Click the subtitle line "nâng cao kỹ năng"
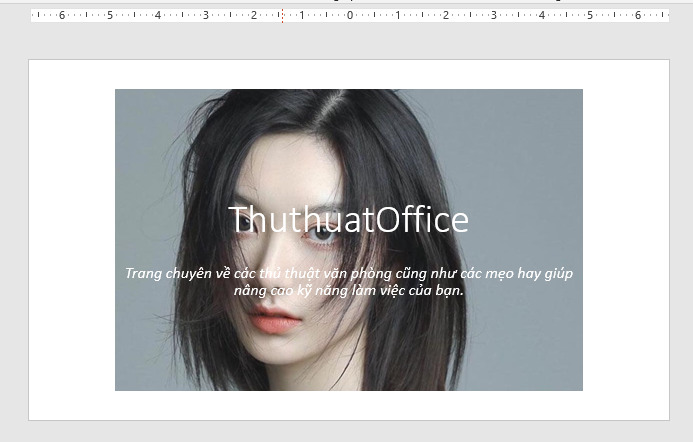 348,290
